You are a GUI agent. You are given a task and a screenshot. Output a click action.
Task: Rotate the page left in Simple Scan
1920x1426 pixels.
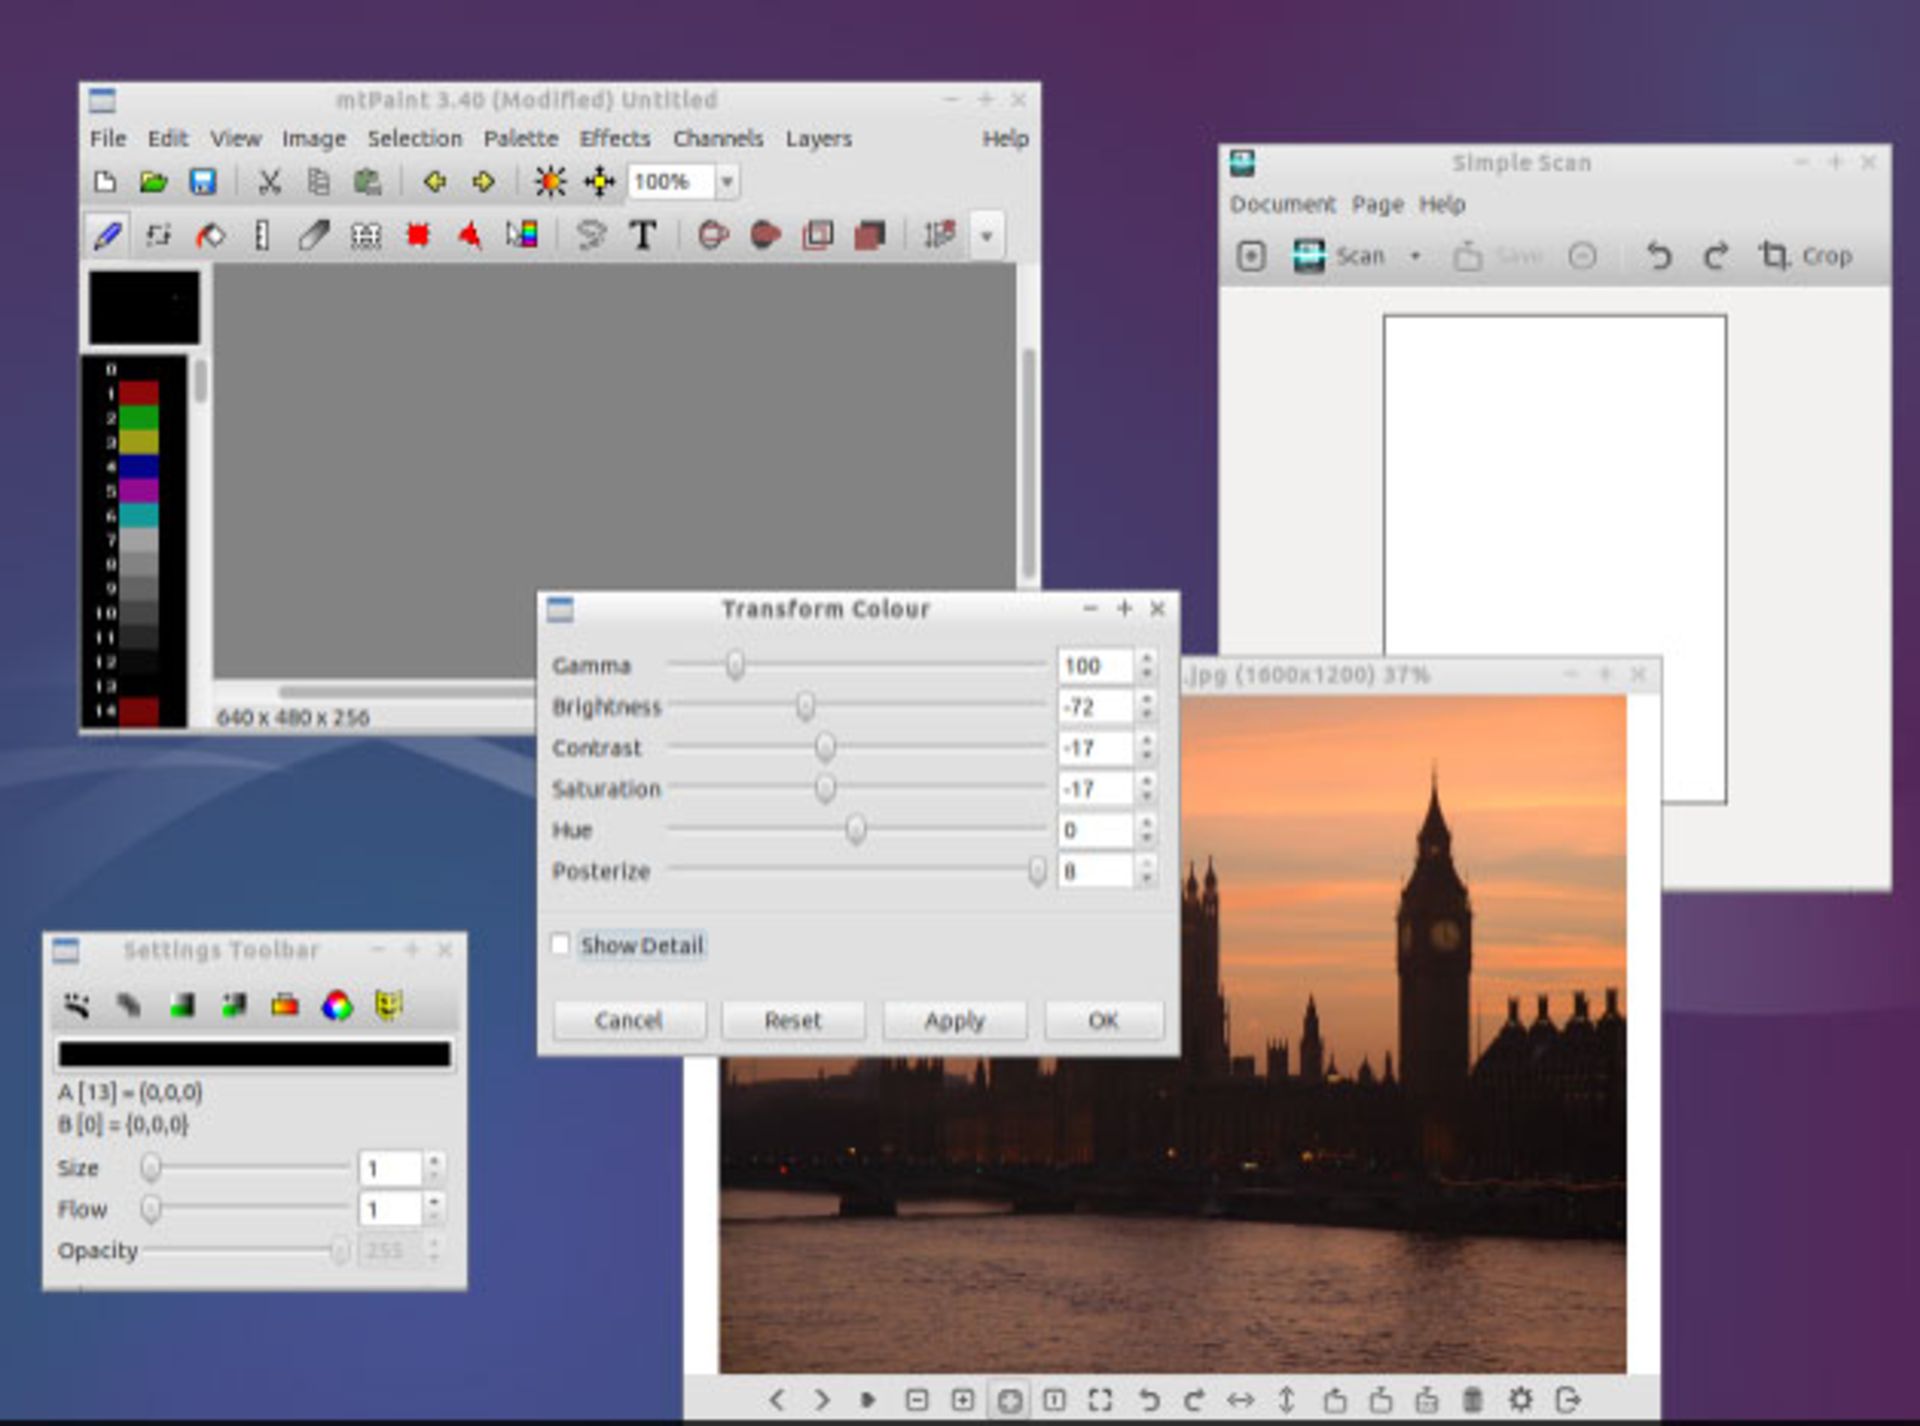tap(1659, 257)
